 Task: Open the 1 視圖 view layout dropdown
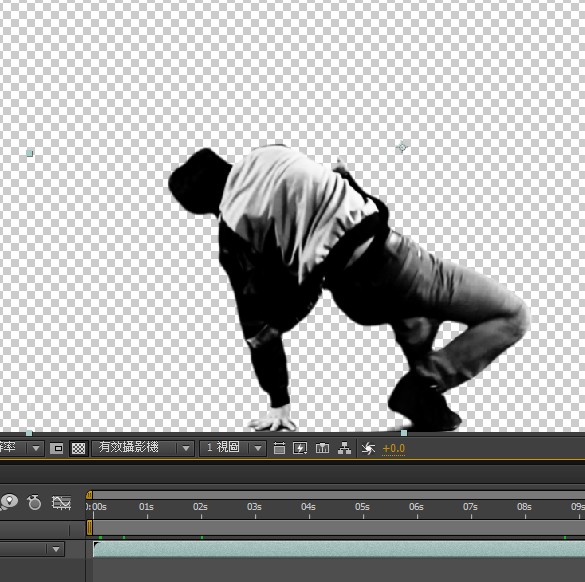233,448
